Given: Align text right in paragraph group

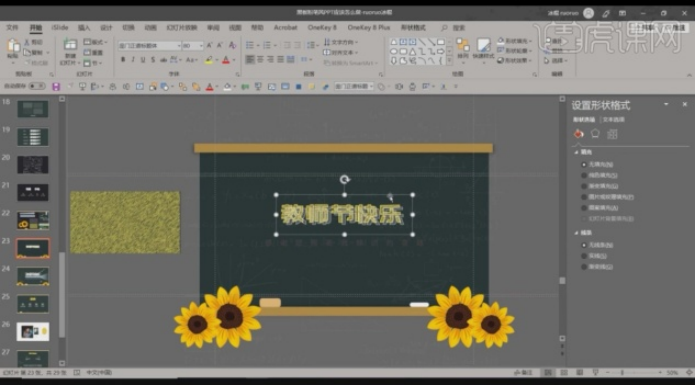Looking at the screenshot, I should [270, 59].
